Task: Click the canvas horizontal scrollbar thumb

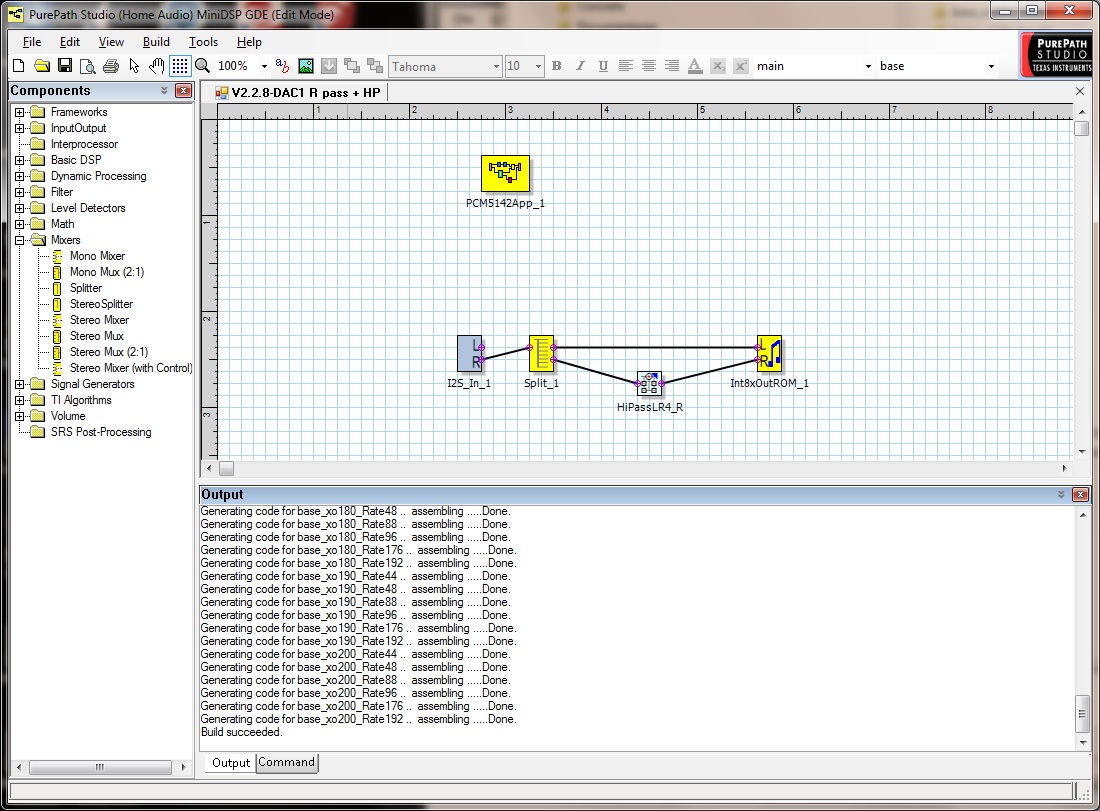Action: (227, 469)
